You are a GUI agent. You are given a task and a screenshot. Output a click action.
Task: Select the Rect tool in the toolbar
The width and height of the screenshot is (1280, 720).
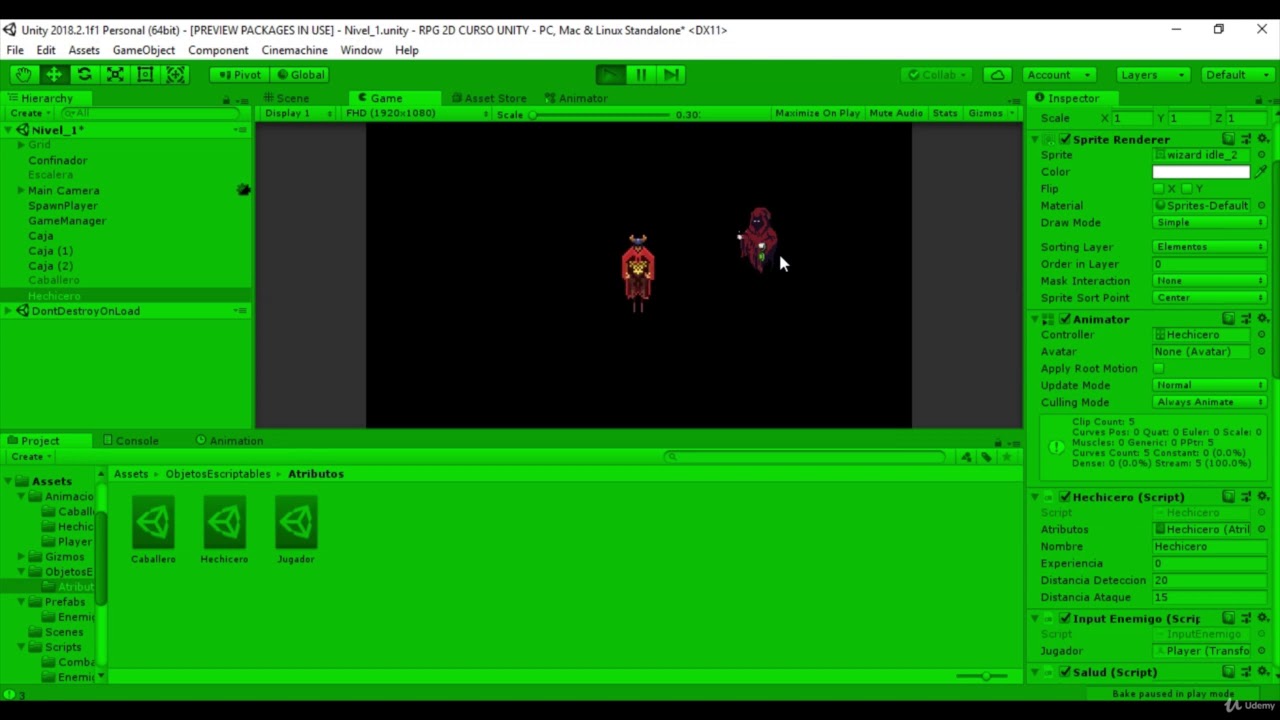tap(145, 74)
